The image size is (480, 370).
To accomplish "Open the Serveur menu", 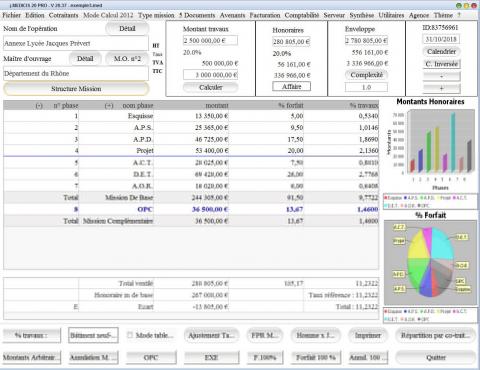I will 334,15.
